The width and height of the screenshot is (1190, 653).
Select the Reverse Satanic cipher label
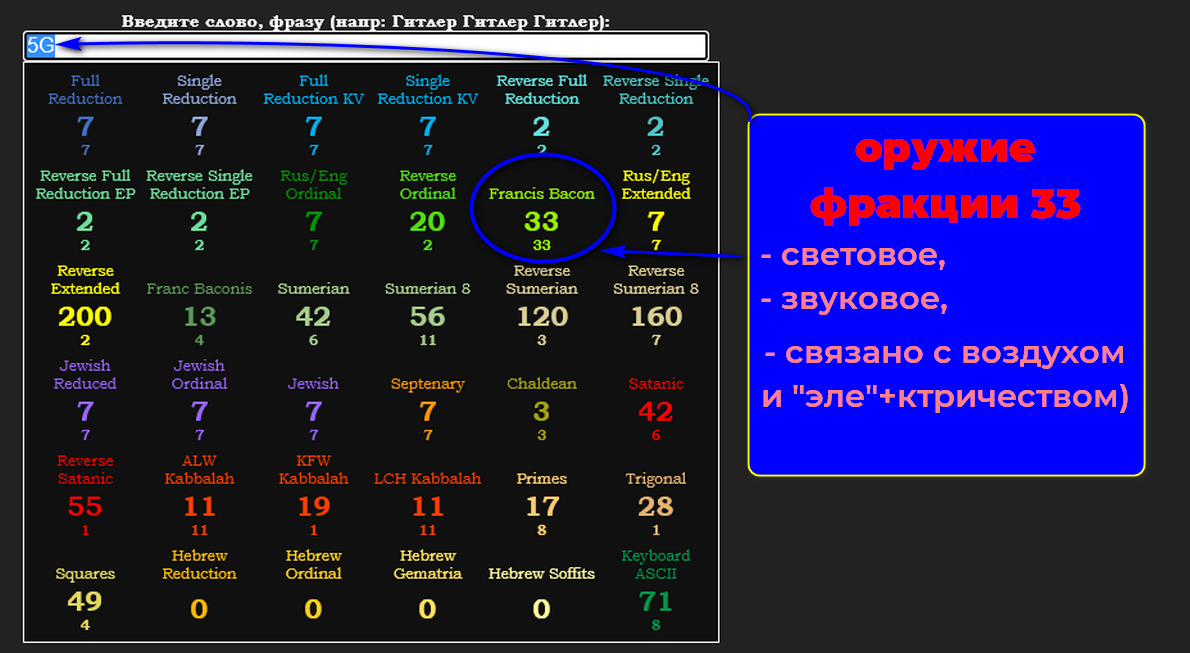[85, 469]
